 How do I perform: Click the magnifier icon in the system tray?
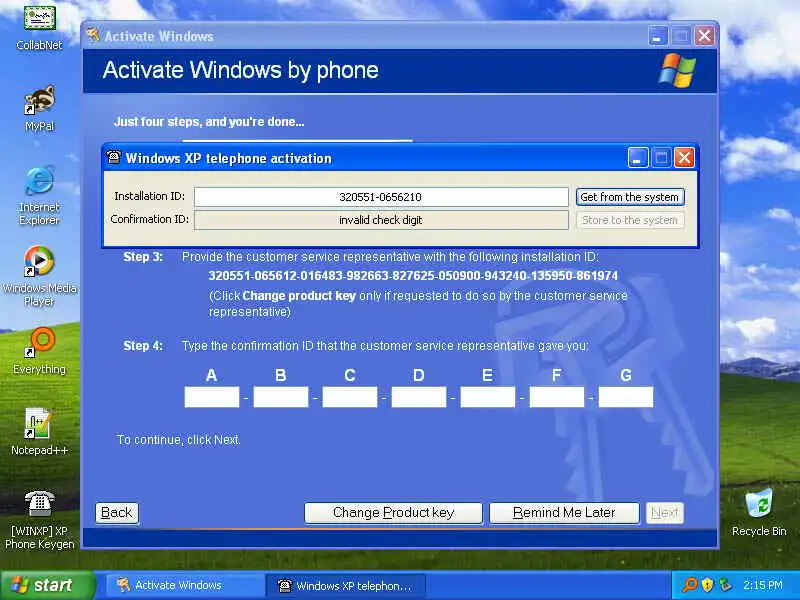point(689,585)
